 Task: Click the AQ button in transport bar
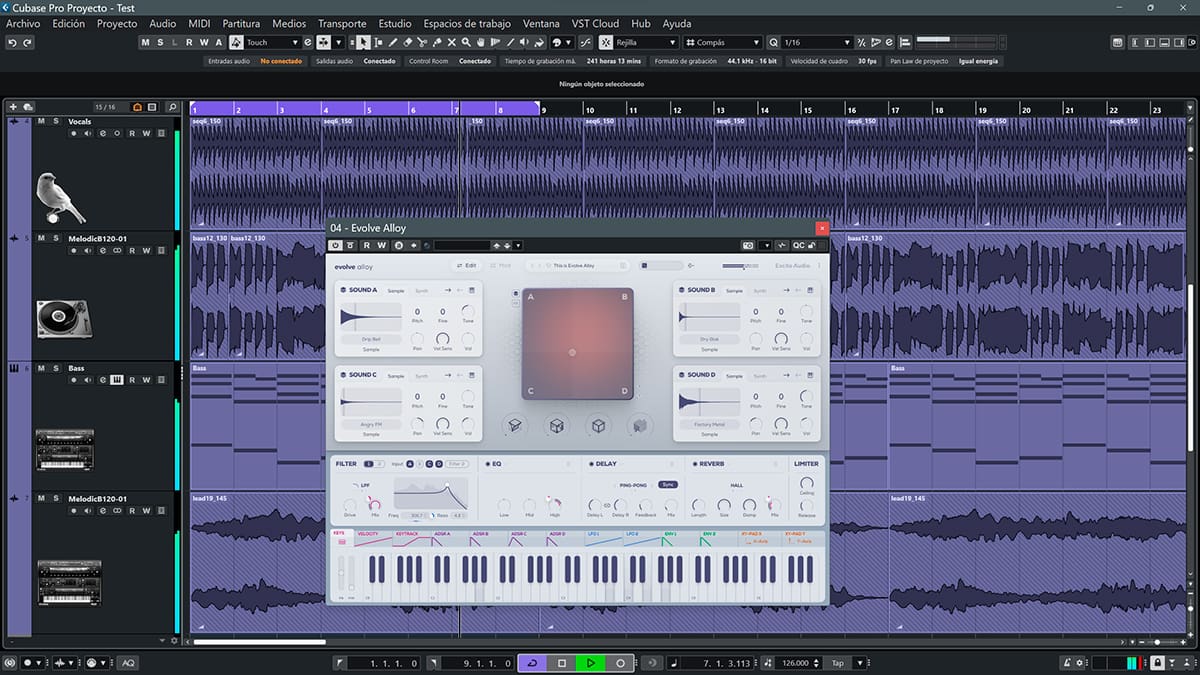point(128,663)
